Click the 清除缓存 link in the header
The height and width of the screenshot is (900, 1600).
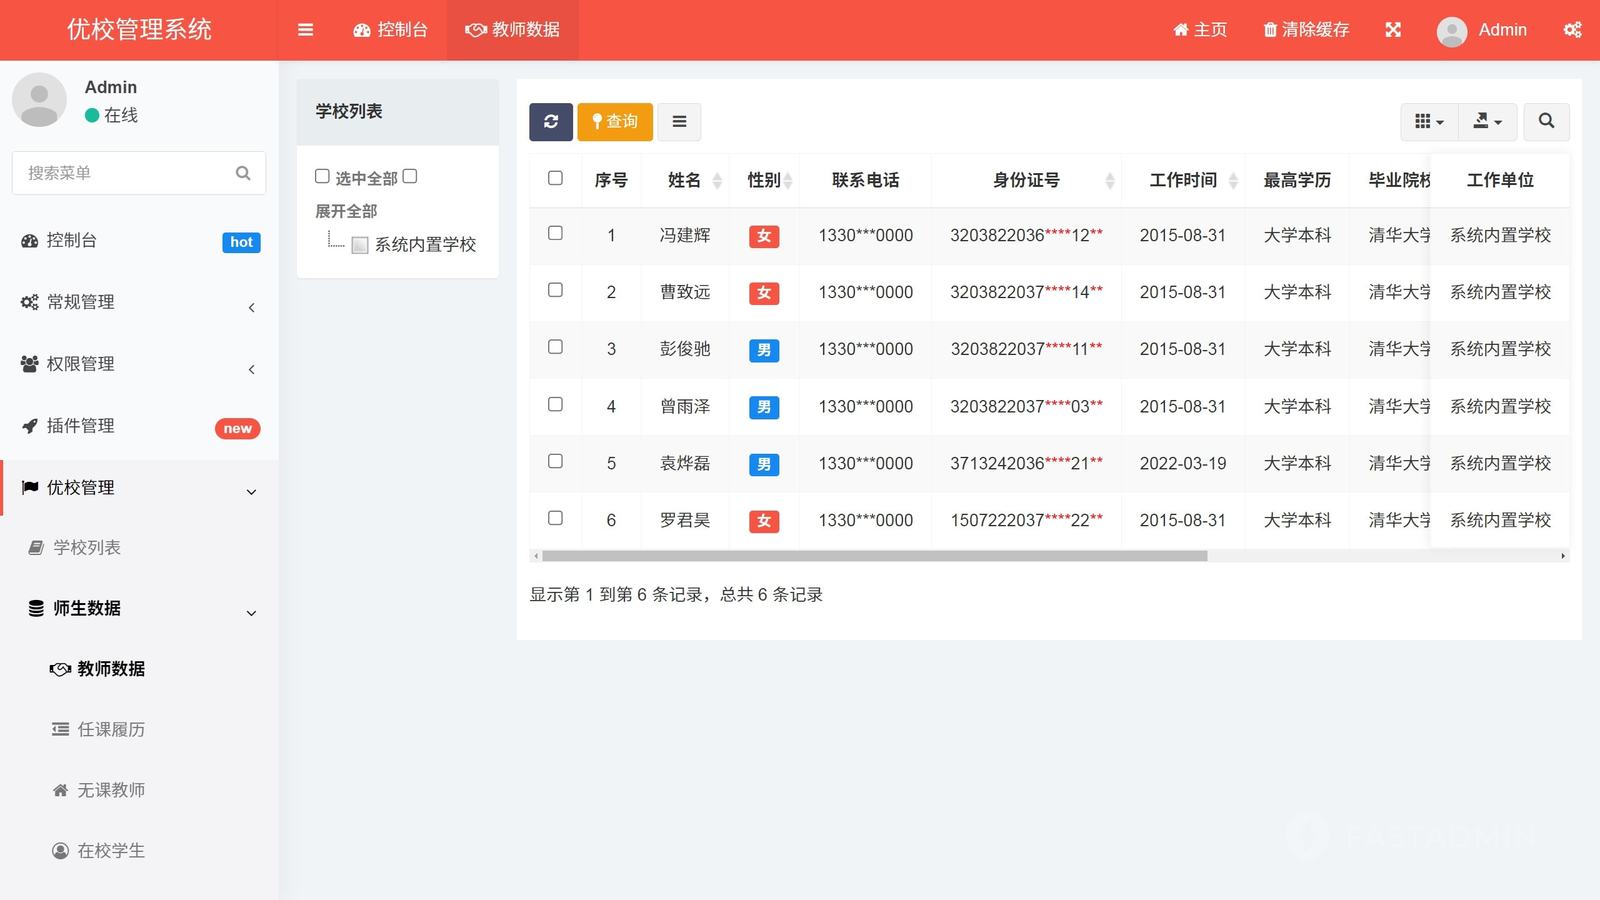(x=1306, y=30)
